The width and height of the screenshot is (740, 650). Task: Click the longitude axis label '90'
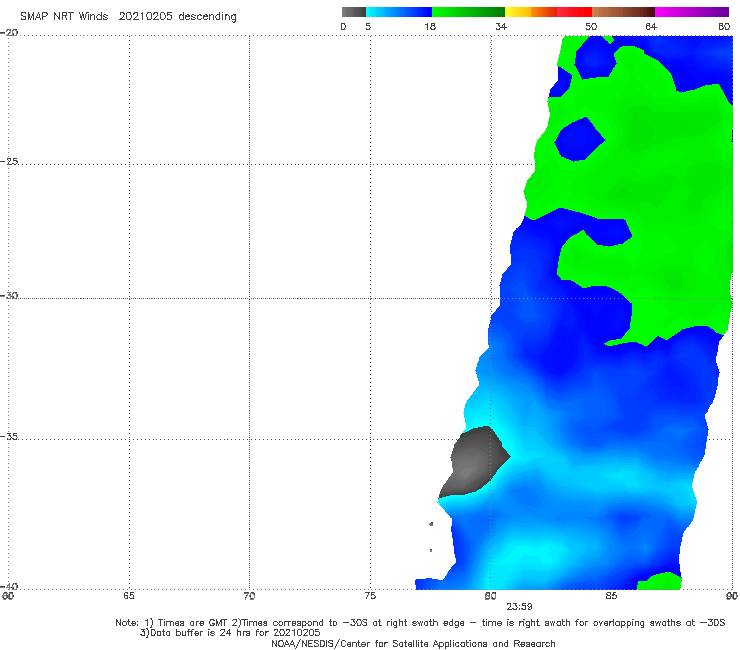point(732,596)
